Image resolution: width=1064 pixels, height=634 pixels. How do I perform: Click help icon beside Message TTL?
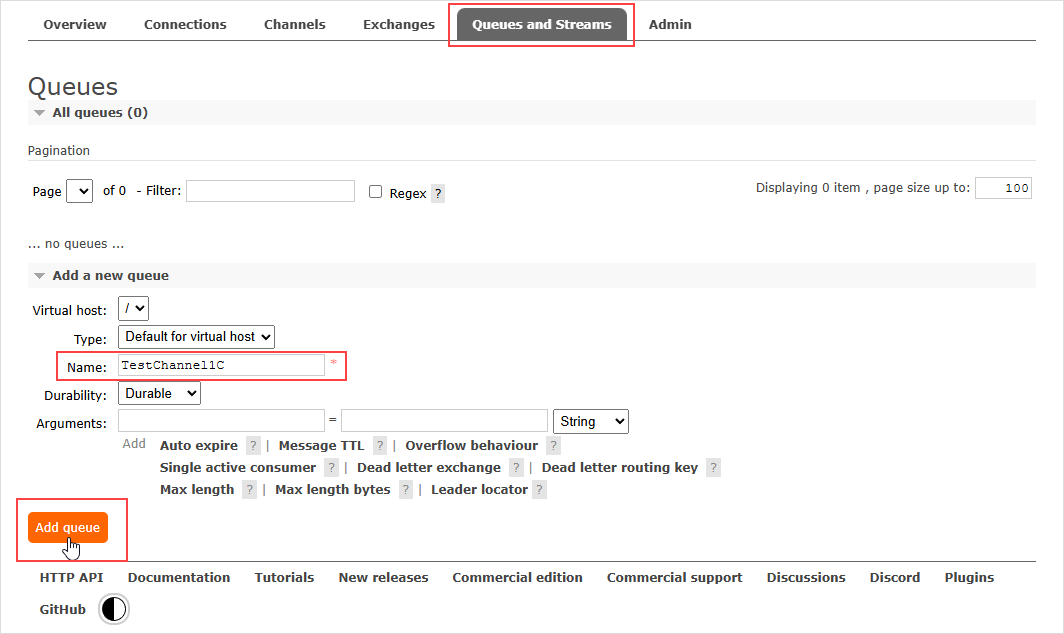(x=380, y=446)
